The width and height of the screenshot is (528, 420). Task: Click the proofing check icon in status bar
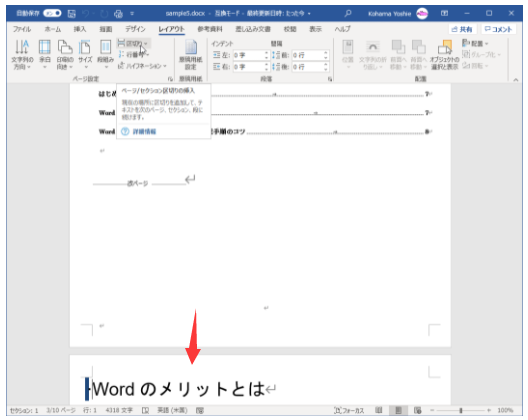(x=145, y=411)
